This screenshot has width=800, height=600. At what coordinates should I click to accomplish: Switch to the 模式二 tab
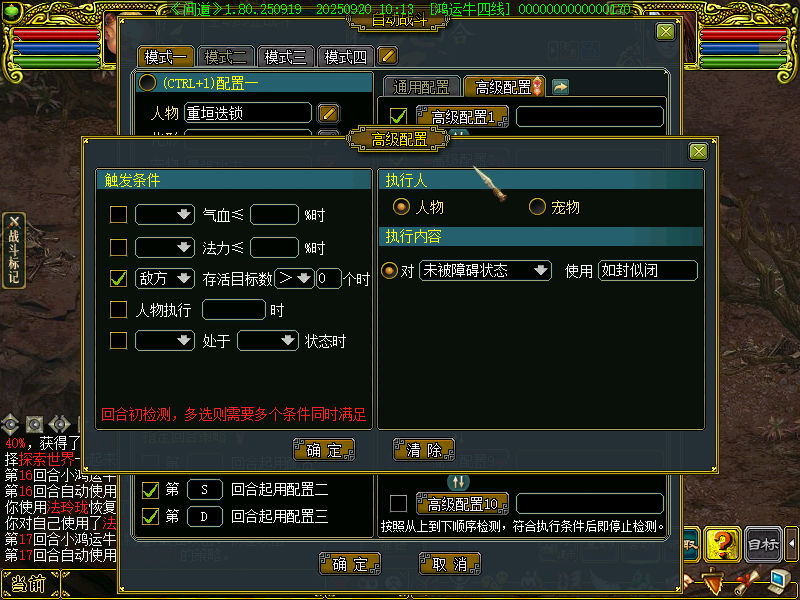[x=226, y=57]
